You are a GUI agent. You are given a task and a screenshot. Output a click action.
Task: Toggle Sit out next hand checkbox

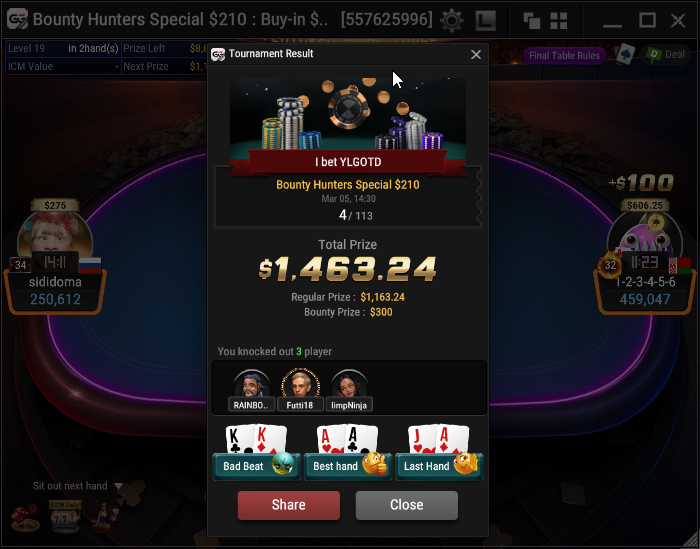tap(21, 486)
